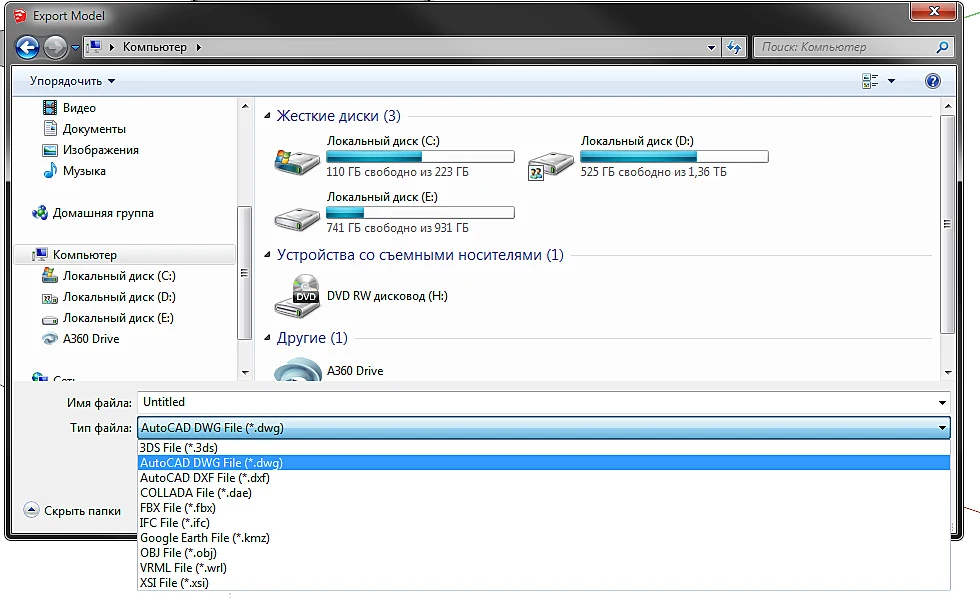
Task: Choose FBX File (*.fbx) format
Action: click(x=544, y=507)
